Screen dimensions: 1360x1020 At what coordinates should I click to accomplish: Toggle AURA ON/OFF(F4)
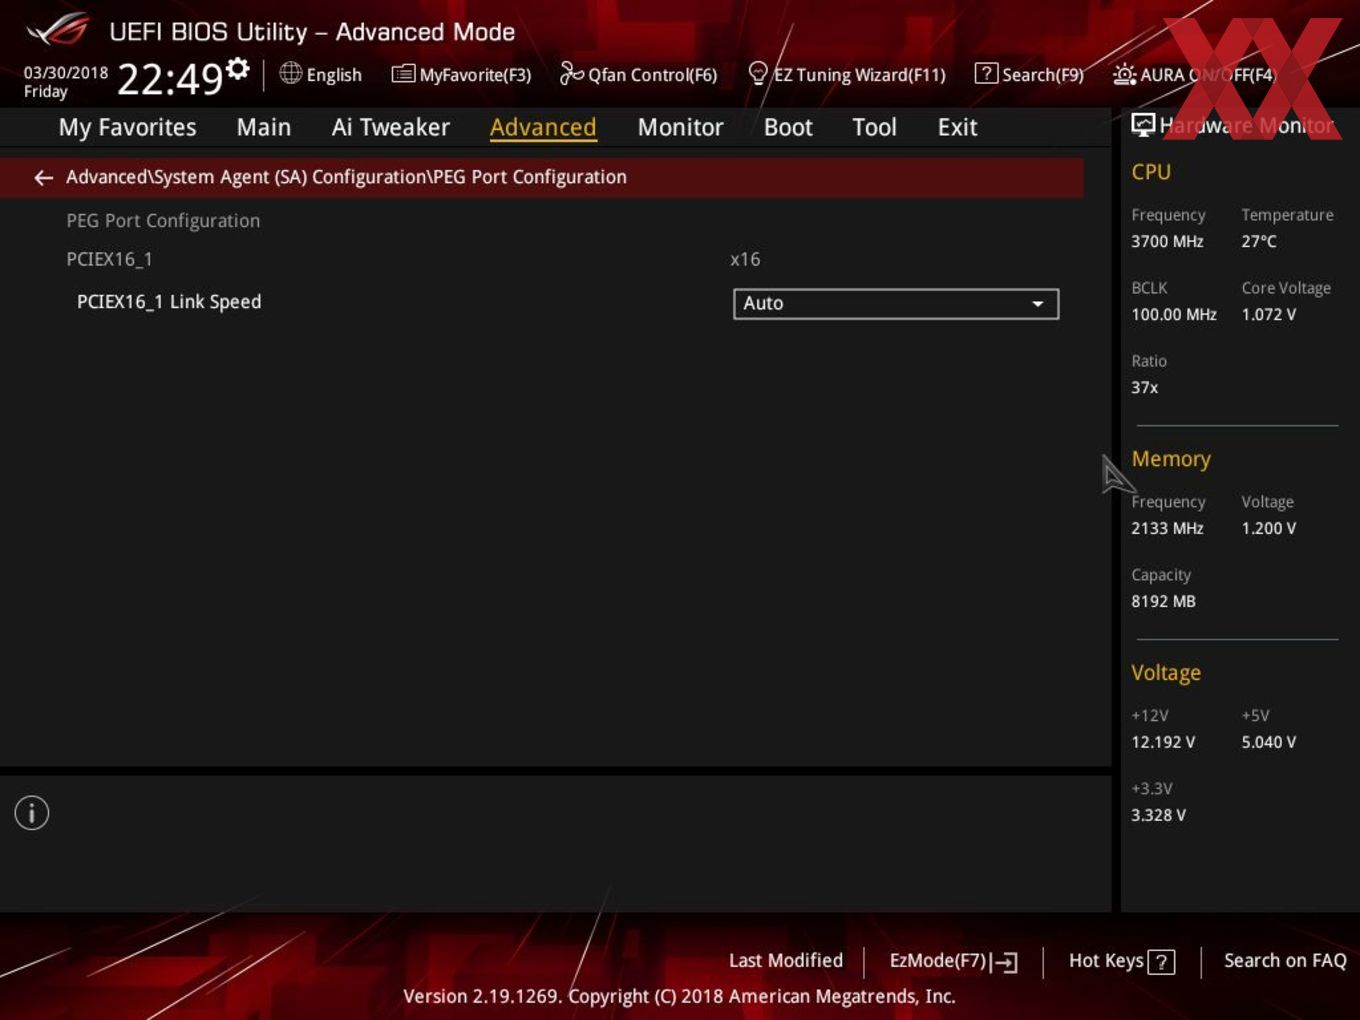point(1194,75)
